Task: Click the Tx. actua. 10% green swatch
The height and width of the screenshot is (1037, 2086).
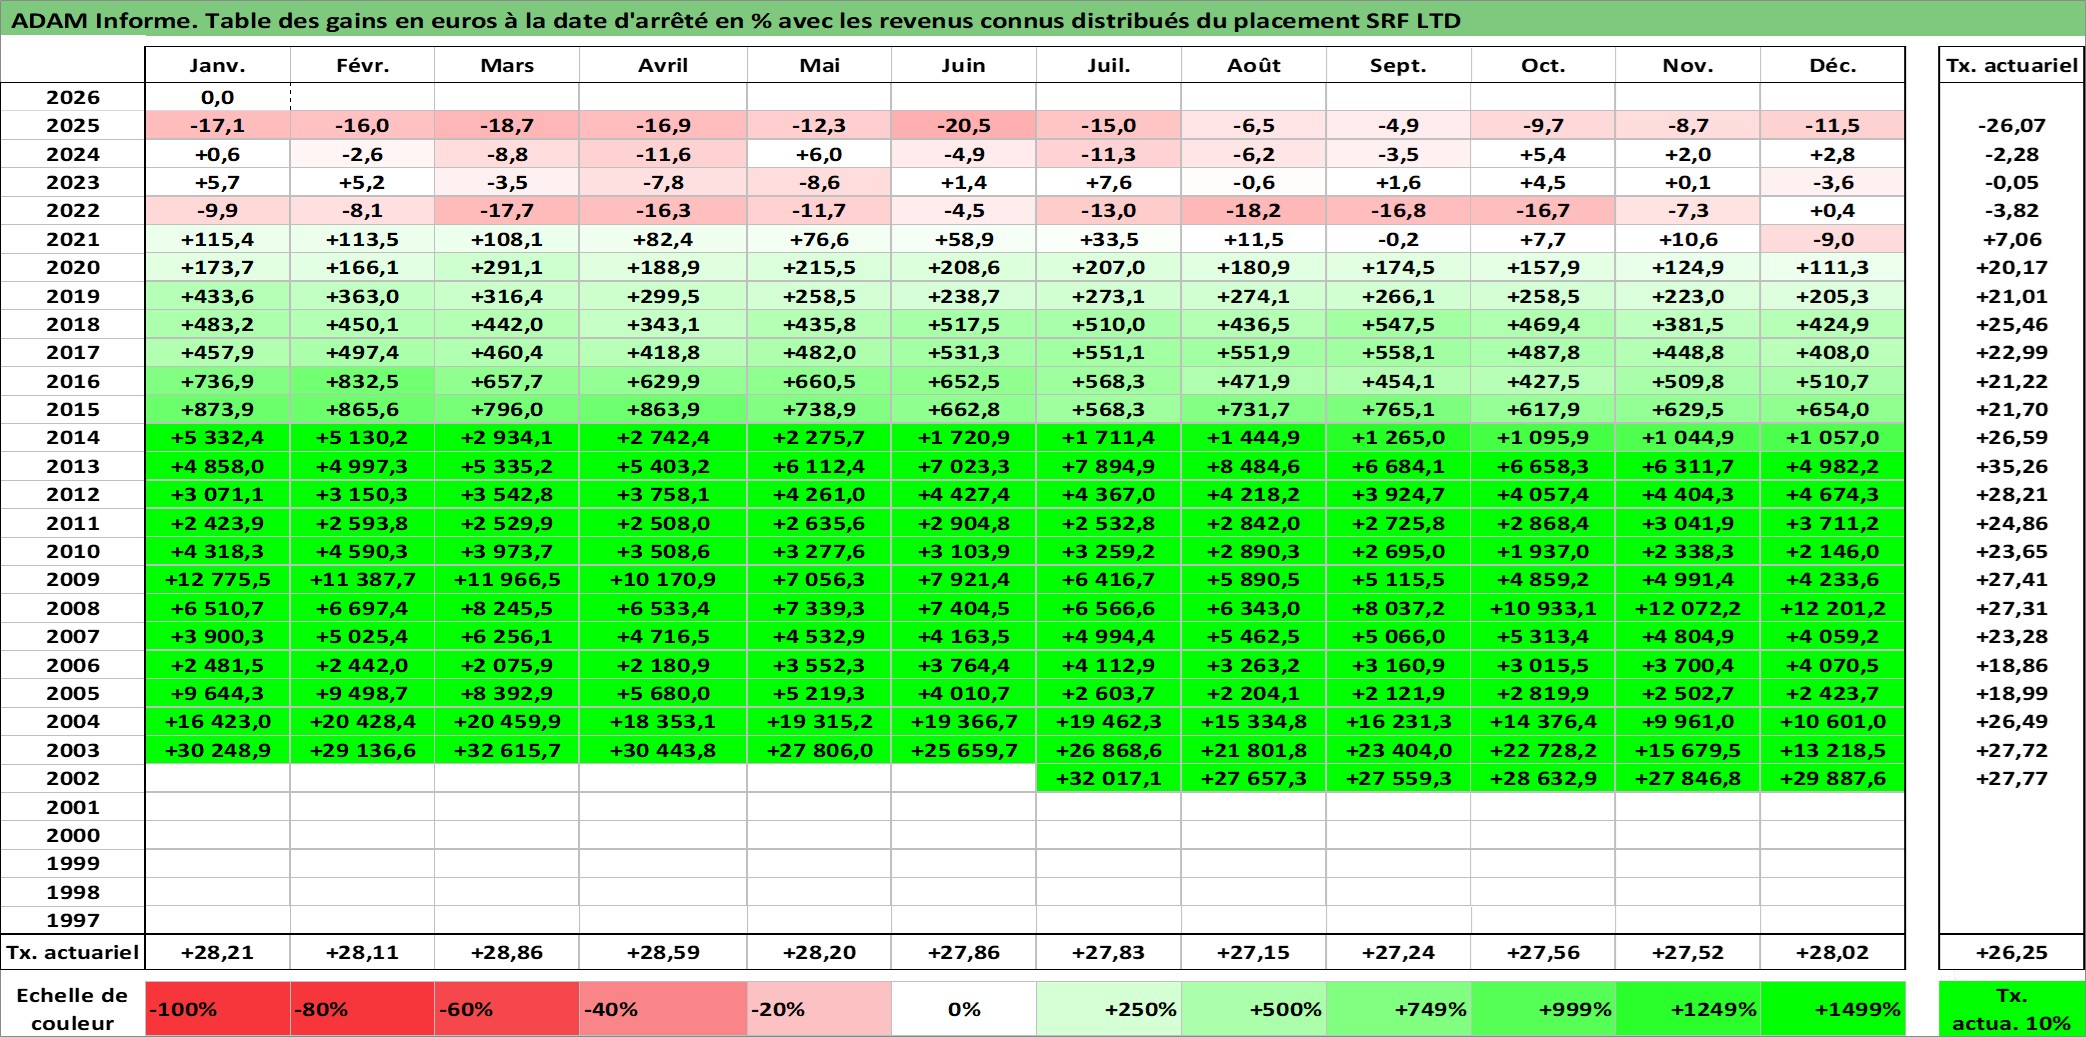Action: (2012, 1009)
